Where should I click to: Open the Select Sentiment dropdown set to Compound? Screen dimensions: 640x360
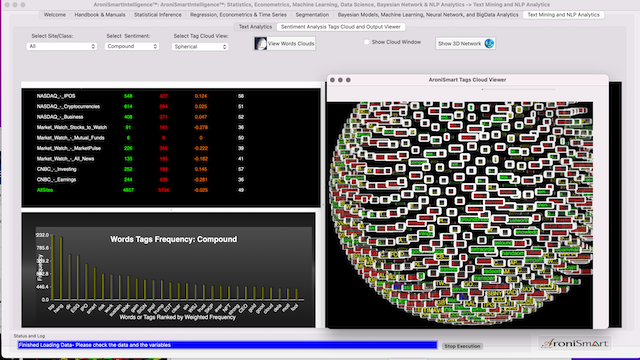(131, 47)
